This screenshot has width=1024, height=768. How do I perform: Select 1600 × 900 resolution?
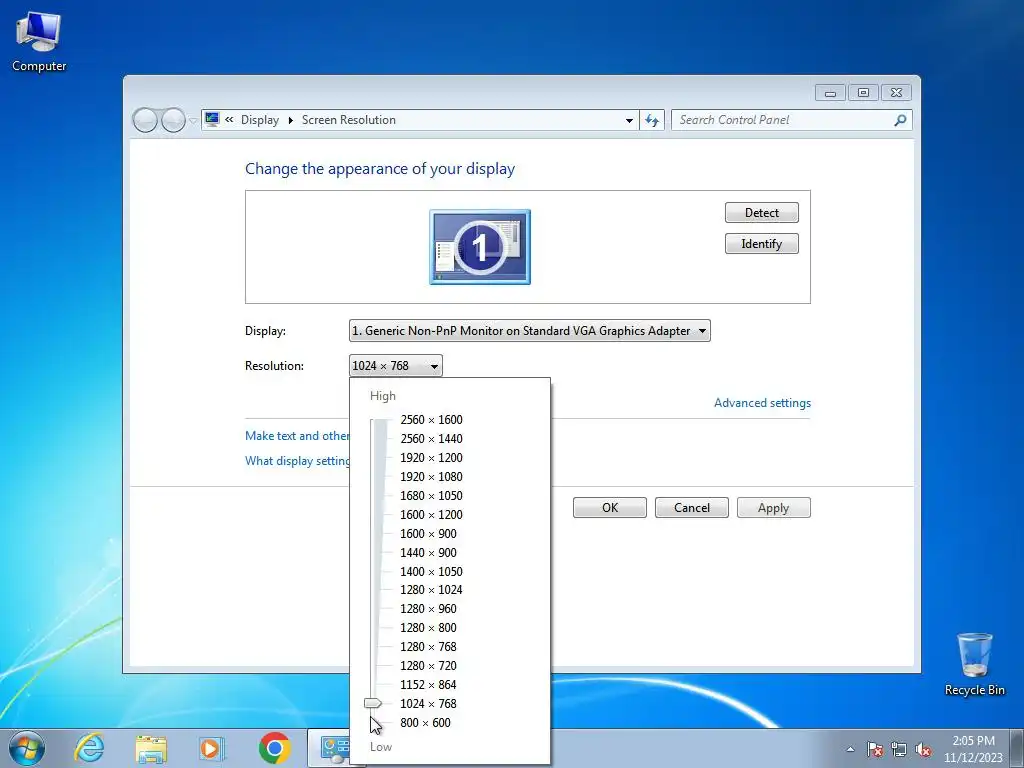pos(428,533)
